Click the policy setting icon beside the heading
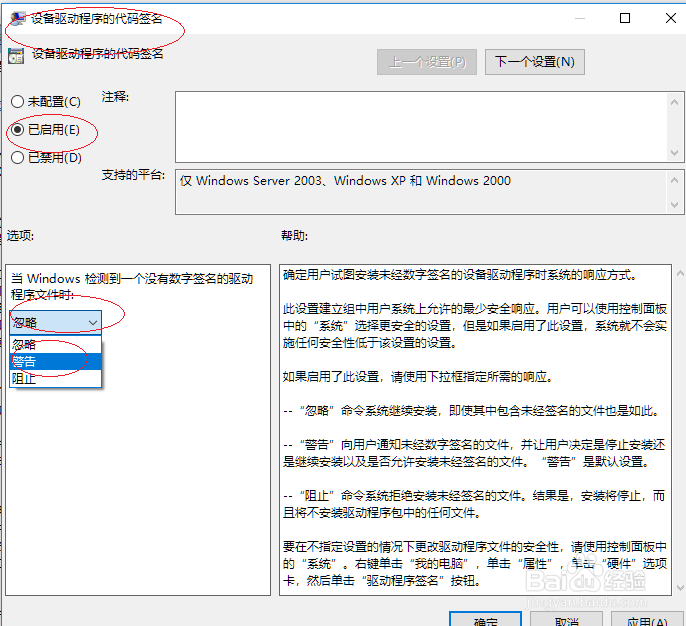686x626 pixels. coord(16,56)
